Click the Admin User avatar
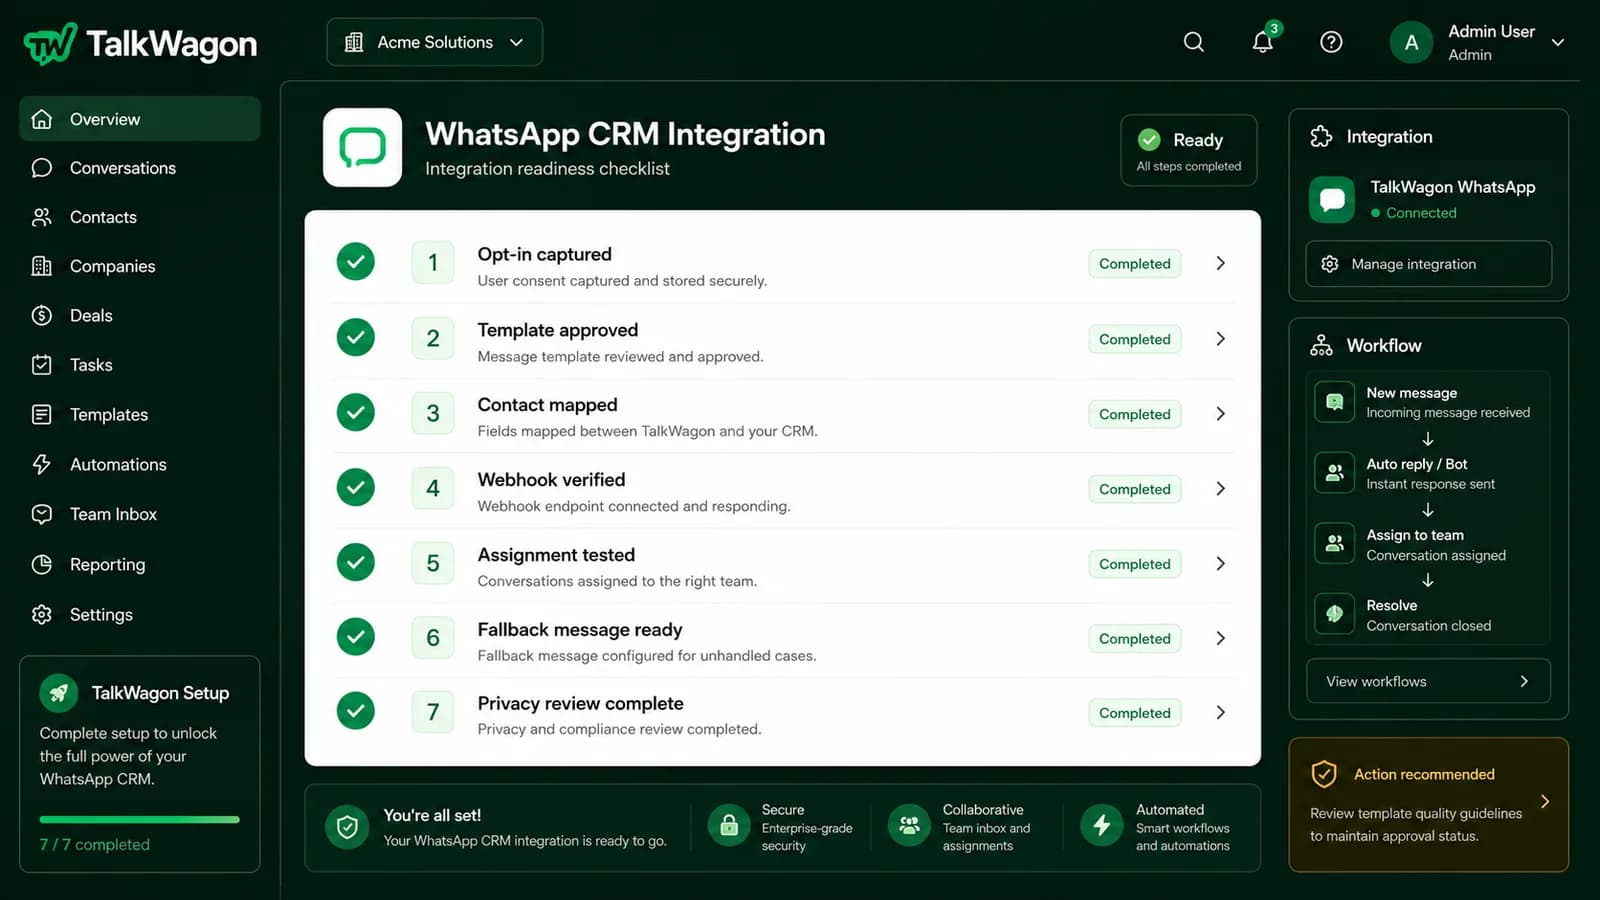This screenshot has height=900, width=1600. tap(1411, 42)
